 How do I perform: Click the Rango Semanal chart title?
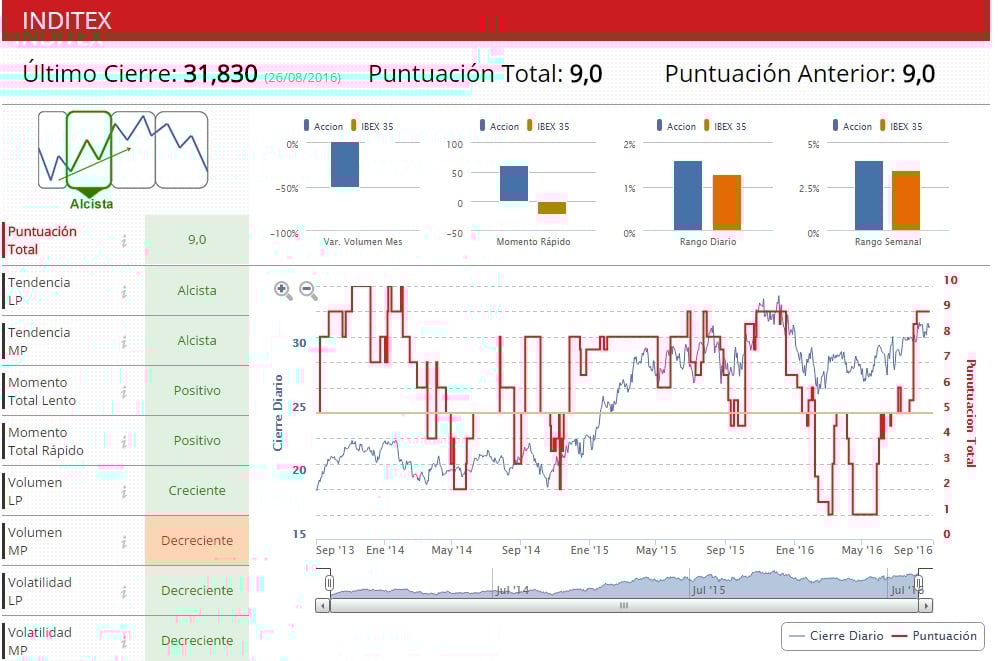tap(888, 242)
